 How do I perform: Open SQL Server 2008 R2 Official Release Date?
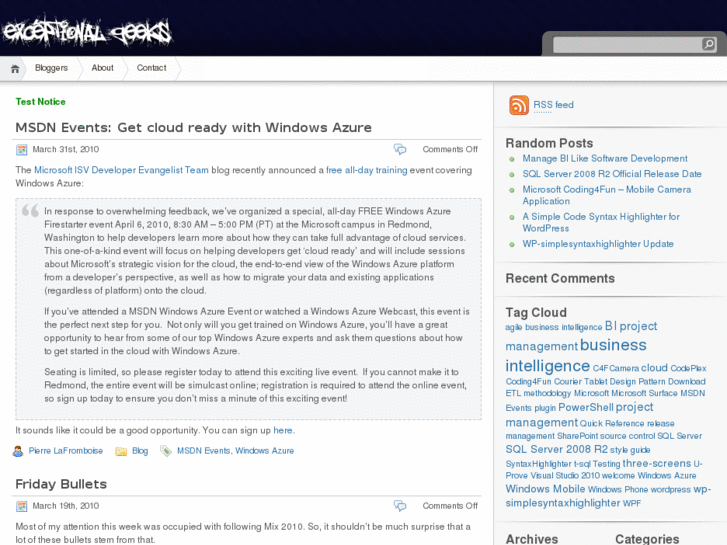point(612,174)
